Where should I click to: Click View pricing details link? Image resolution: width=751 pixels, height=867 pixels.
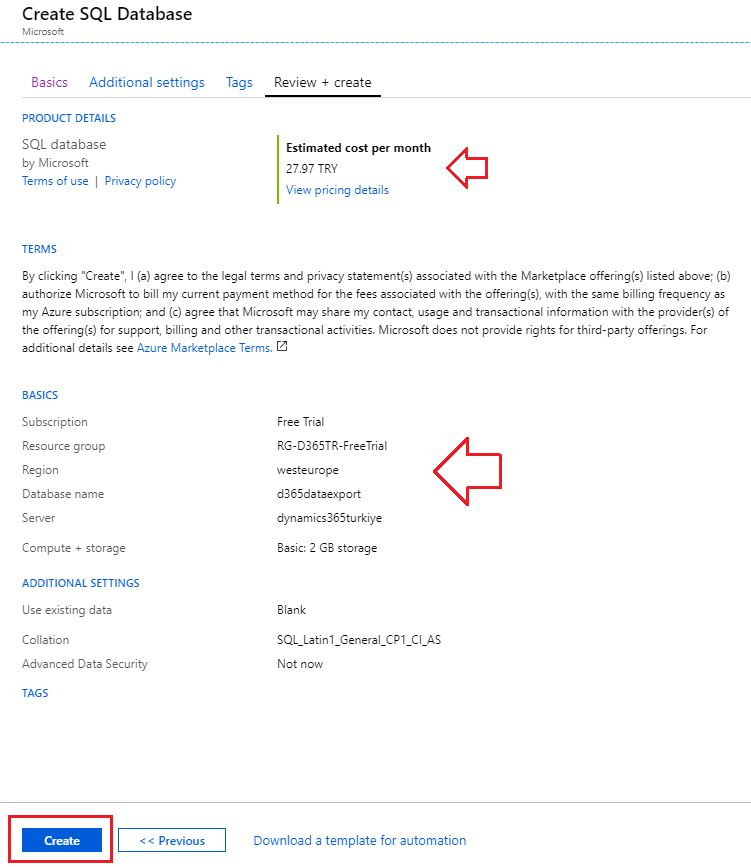(337, 190)
